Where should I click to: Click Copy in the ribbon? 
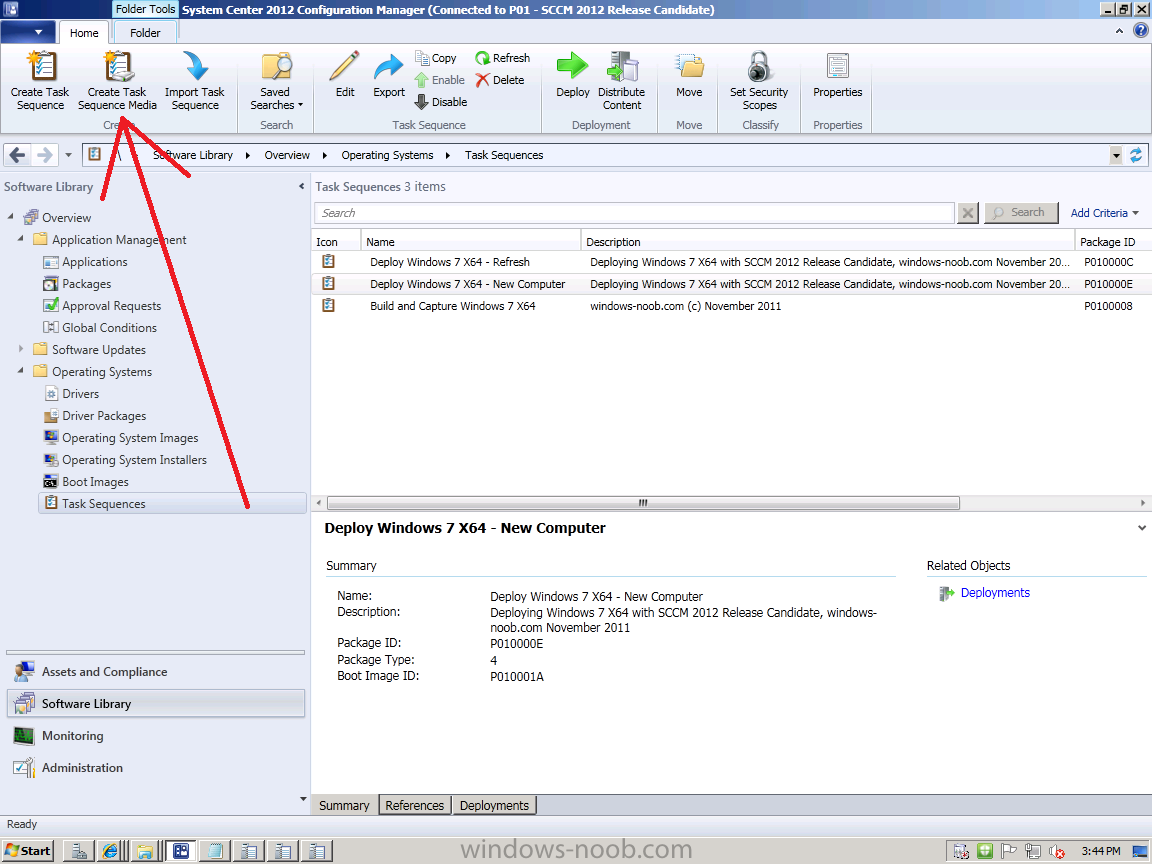436,57
